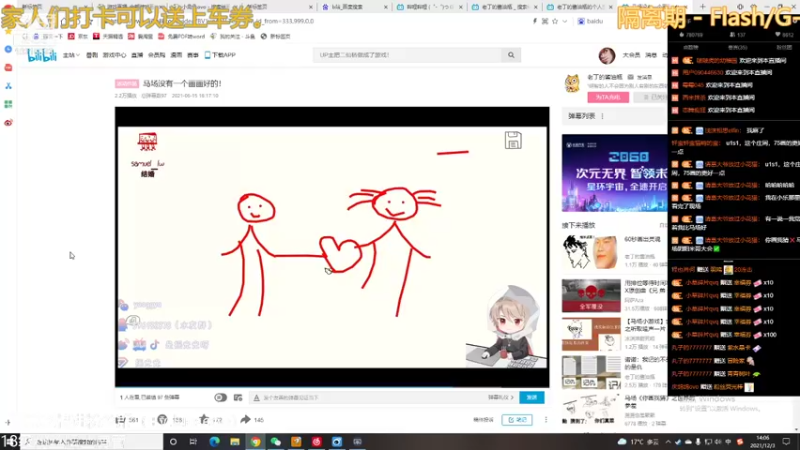Open the 会员购 nav link
Screen dimensions: 800x450
157,55
